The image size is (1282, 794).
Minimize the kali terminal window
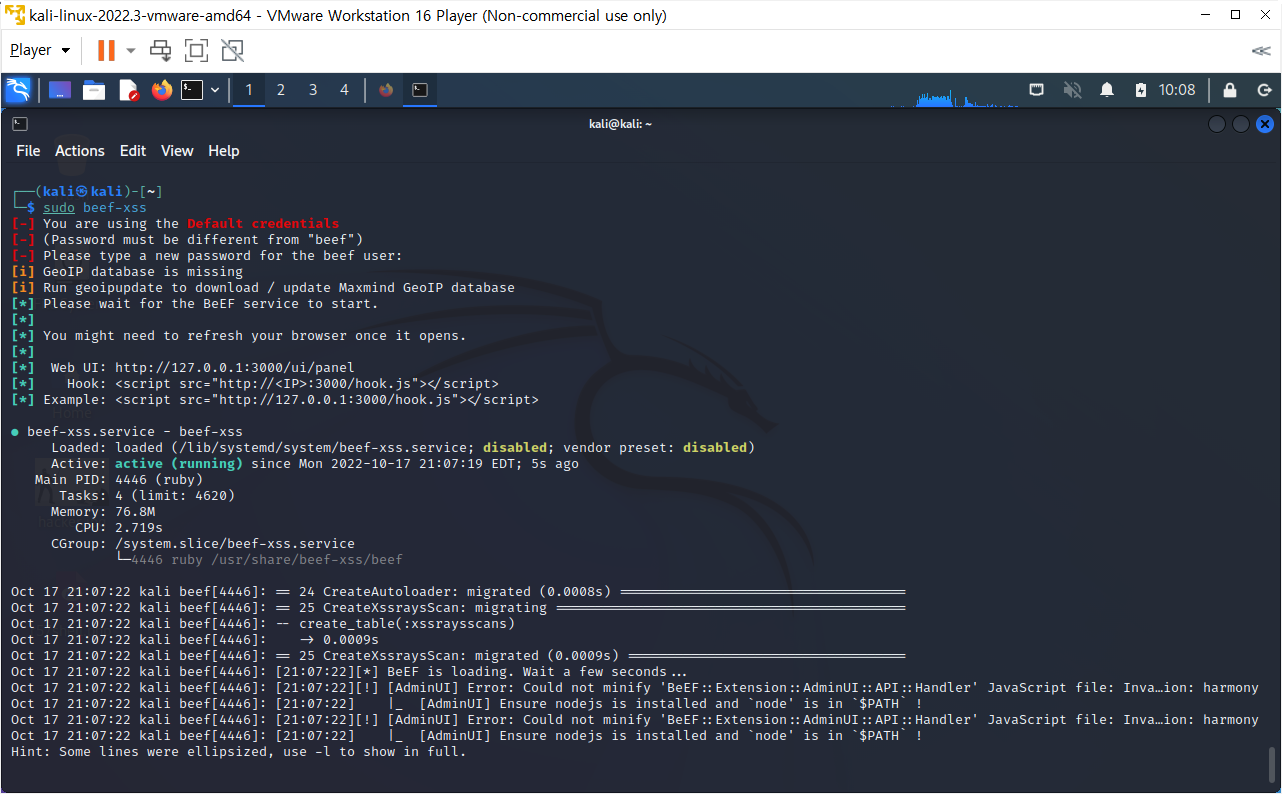pyautogui.click(x=1217, y=124)
